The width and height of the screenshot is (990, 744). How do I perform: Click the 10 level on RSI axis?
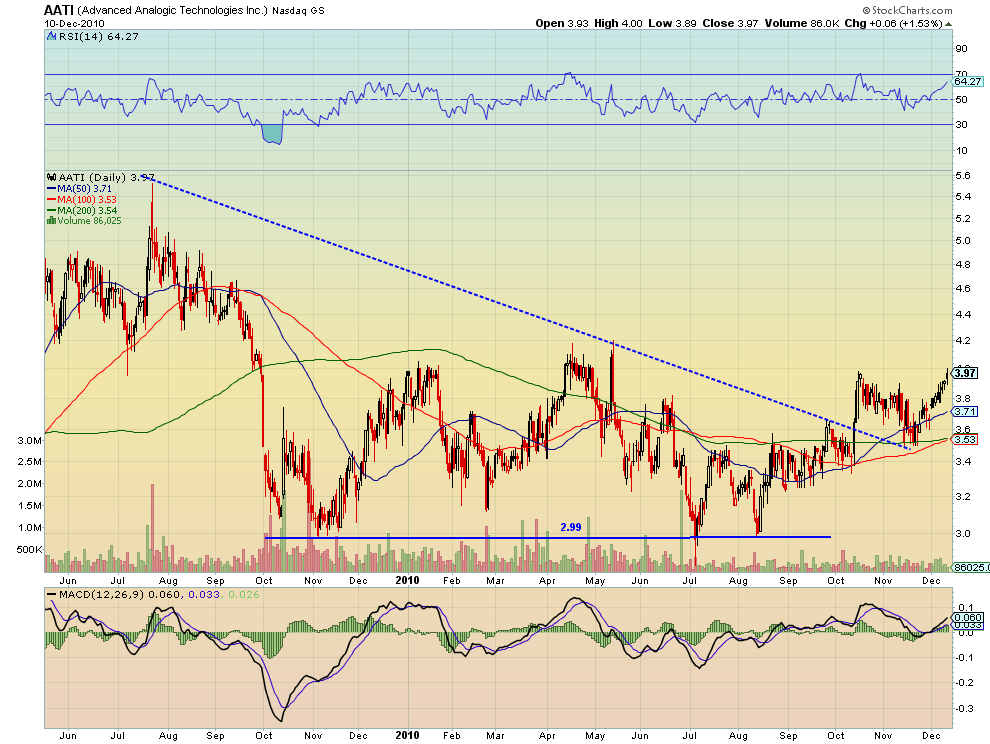tap(962, 150)
